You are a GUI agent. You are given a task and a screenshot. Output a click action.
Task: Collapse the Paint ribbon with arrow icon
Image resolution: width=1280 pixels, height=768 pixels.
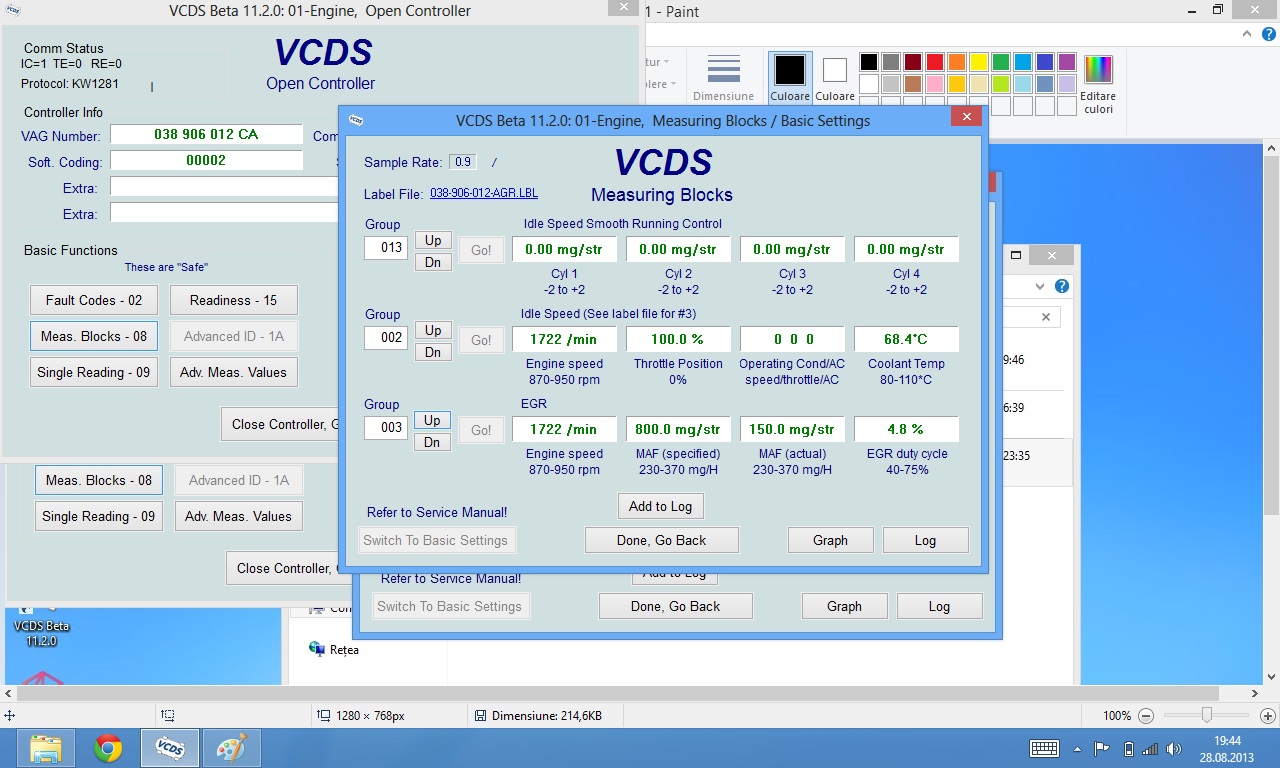point(1245,33)
